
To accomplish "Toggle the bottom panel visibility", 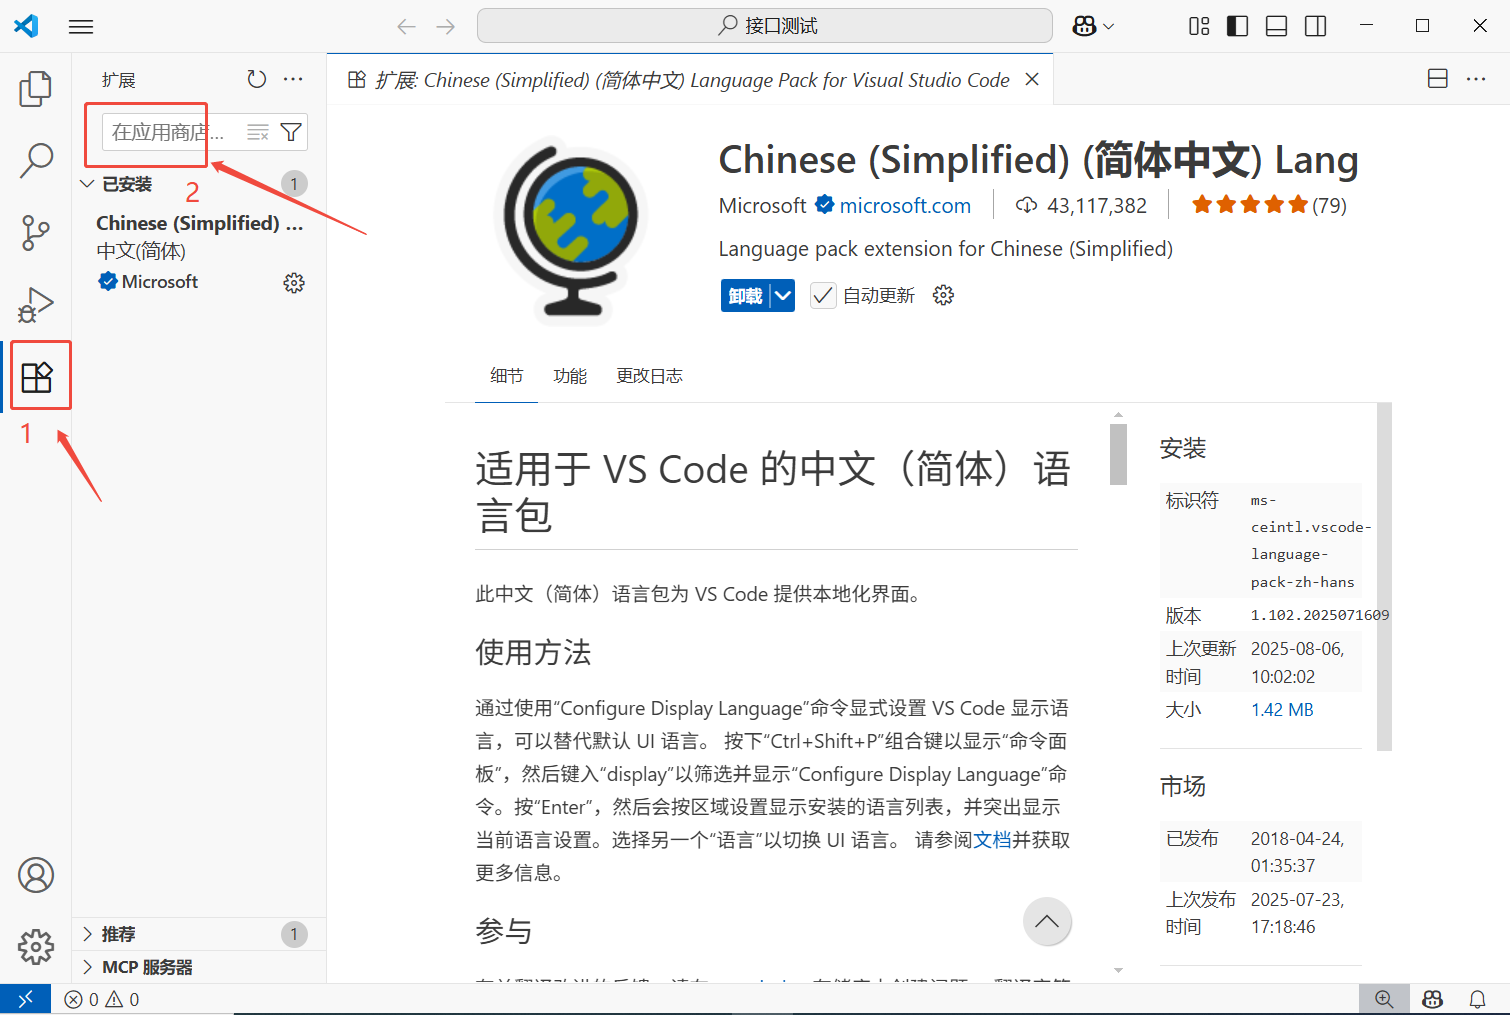I will [1277, 27].
